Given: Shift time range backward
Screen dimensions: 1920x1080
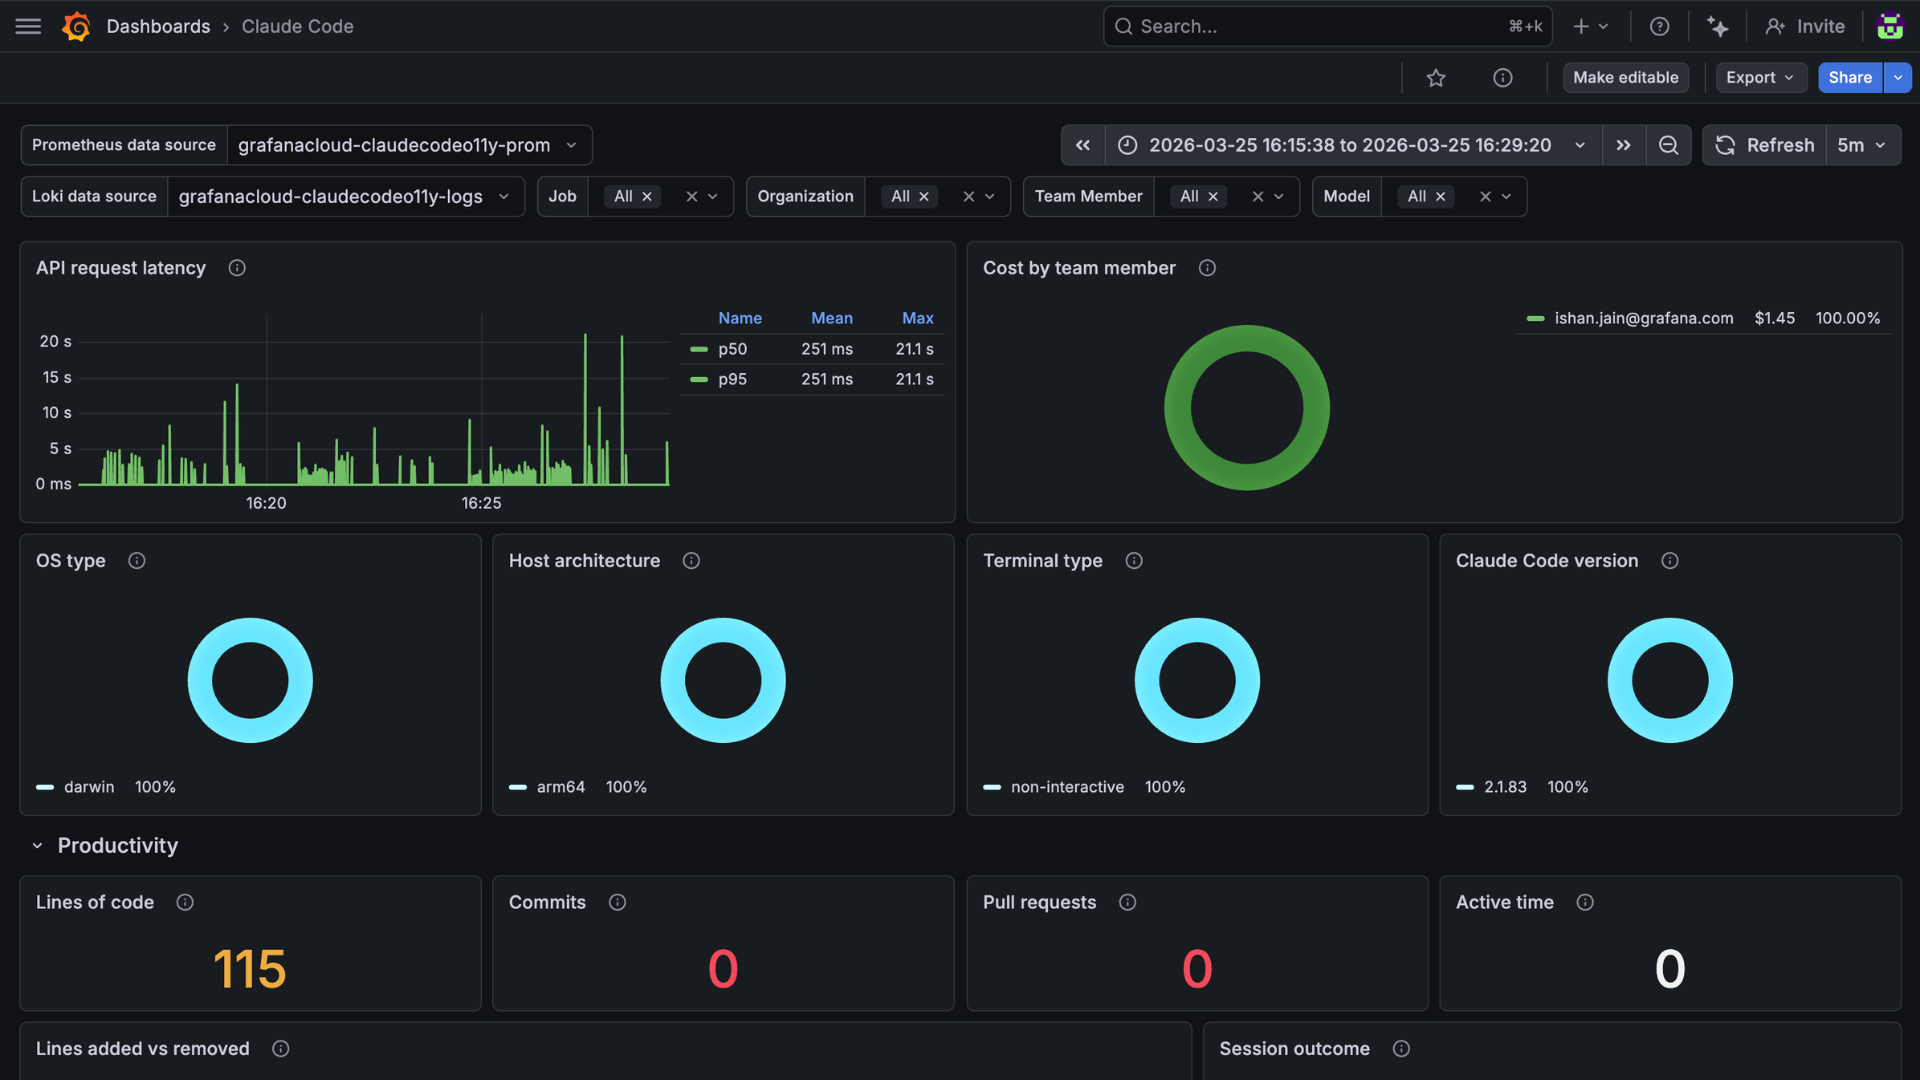Looking at the screenshot, I should (1083, 145).
